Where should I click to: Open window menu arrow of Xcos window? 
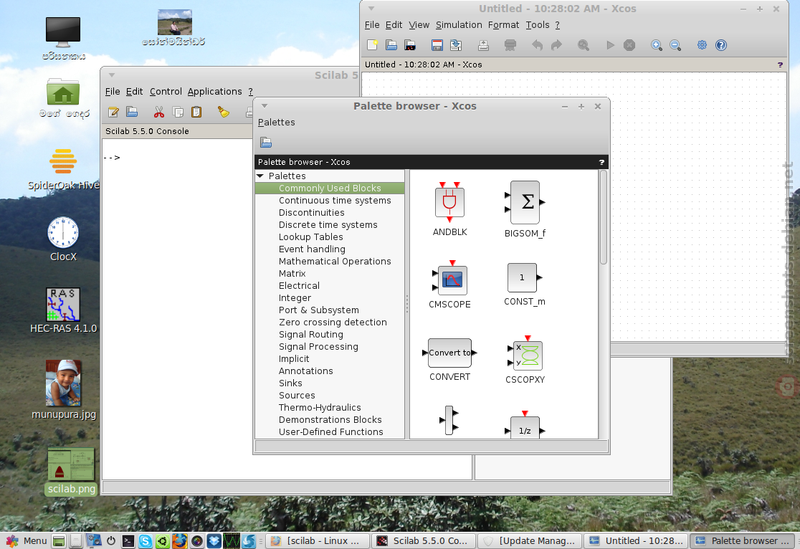pos(371,8)
